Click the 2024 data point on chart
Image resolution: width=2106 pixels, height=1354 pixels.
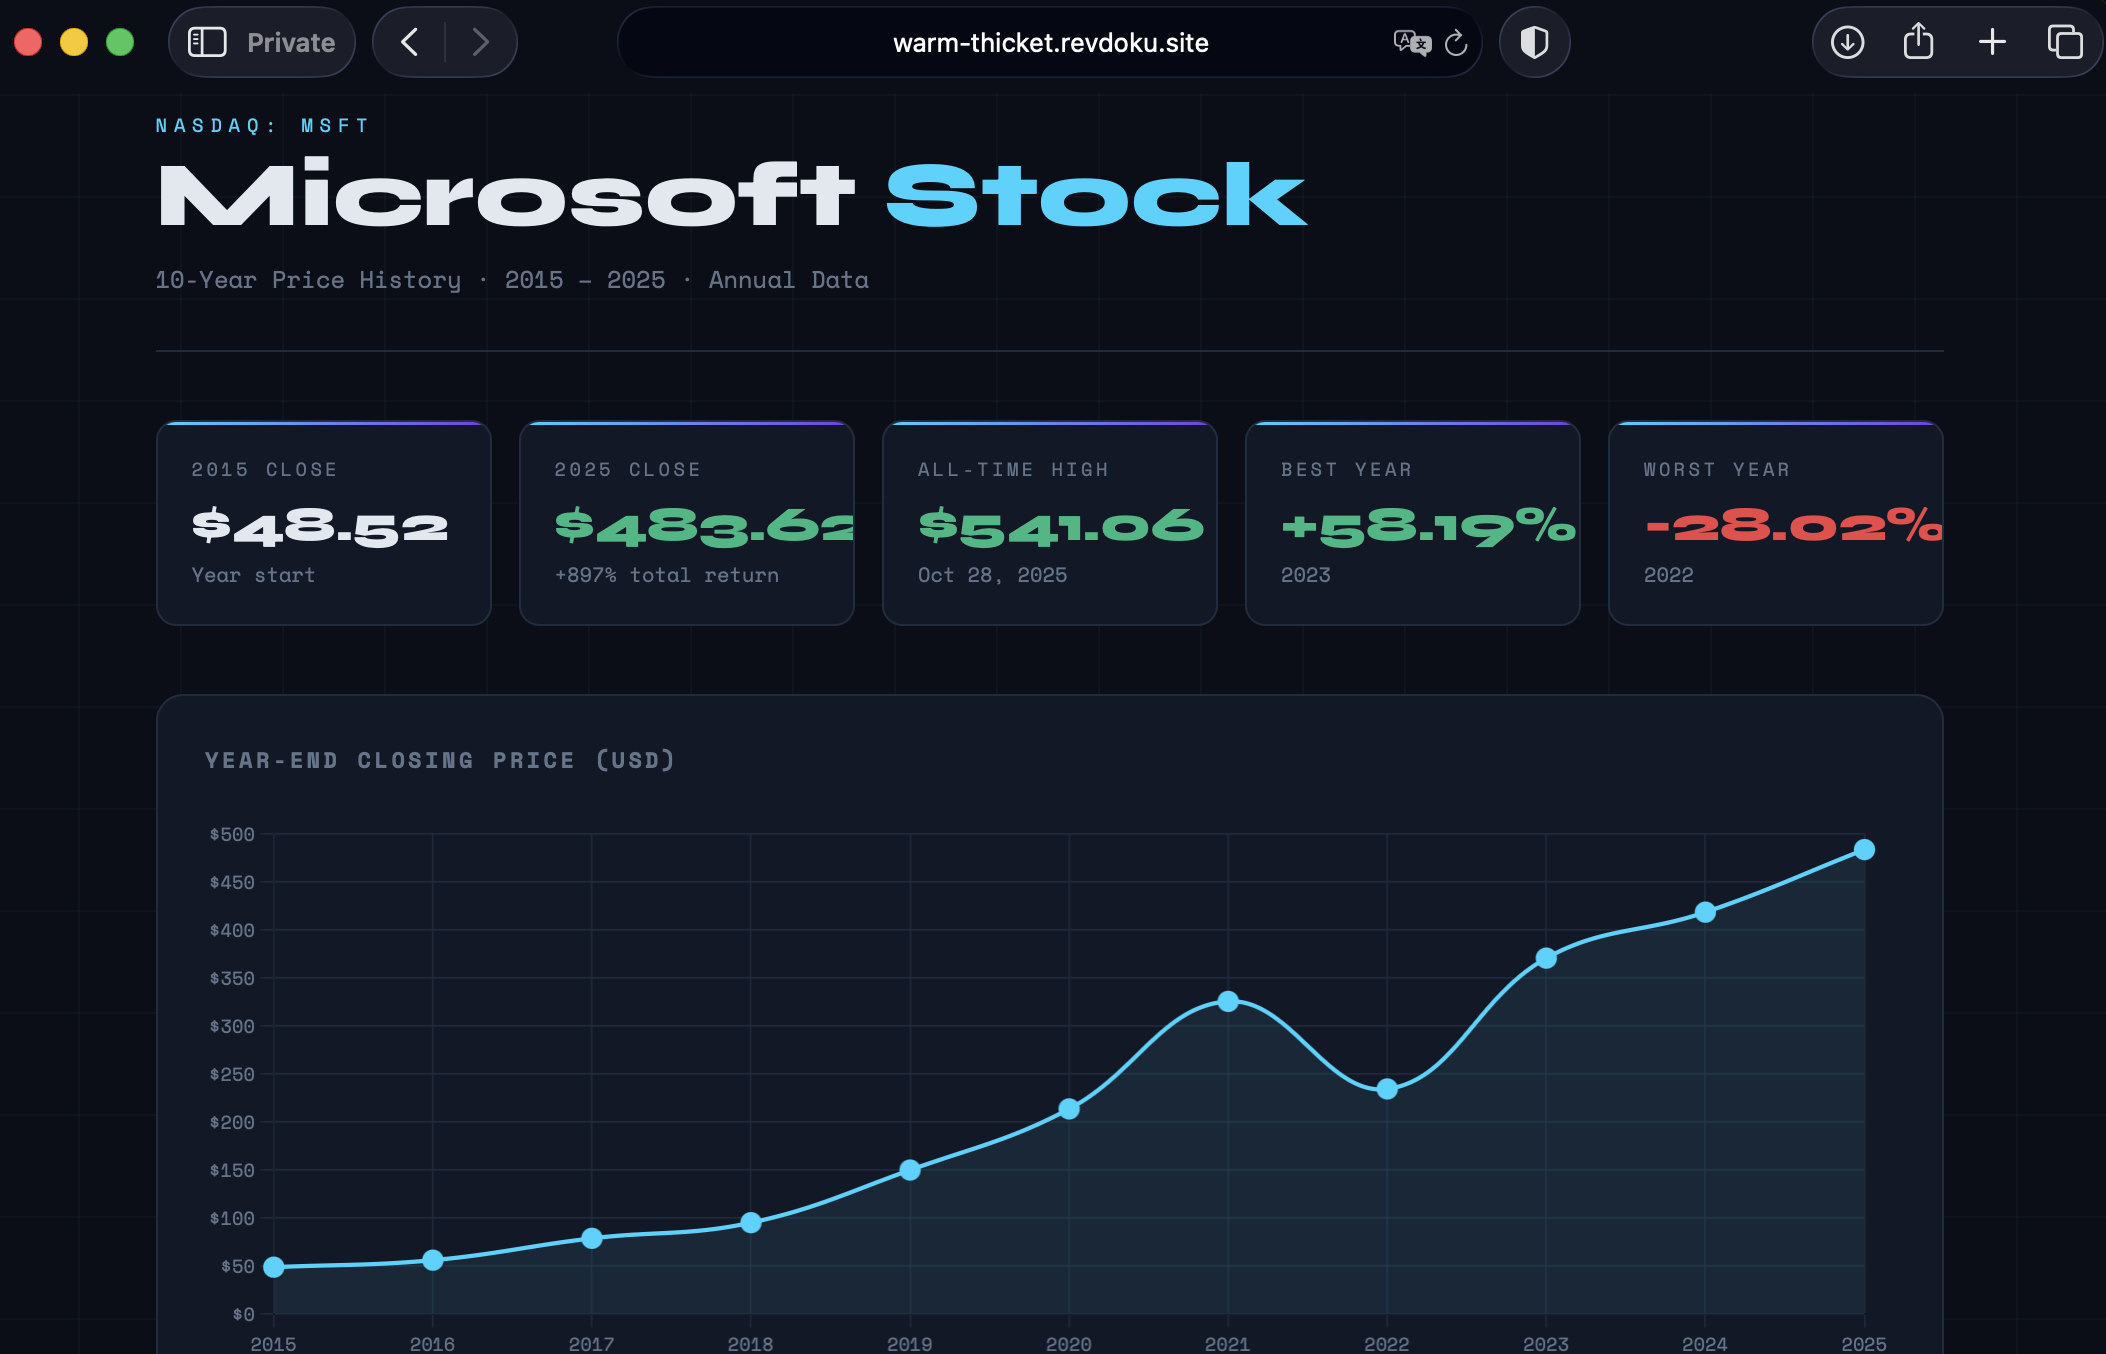point(1705,912)
